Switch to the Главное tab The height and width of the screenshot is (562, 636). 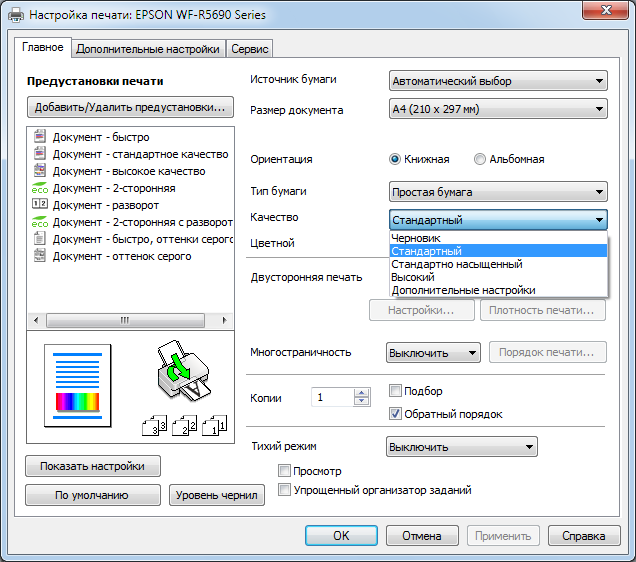[43, 47]
